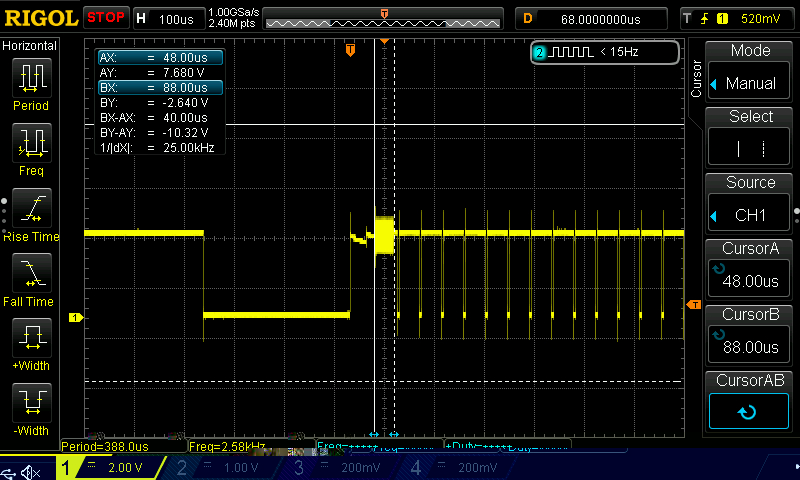Viewport: 800px width, 480px height.
Task: Click the orange trigger level marker at right edge
Action: click(694, 305)
